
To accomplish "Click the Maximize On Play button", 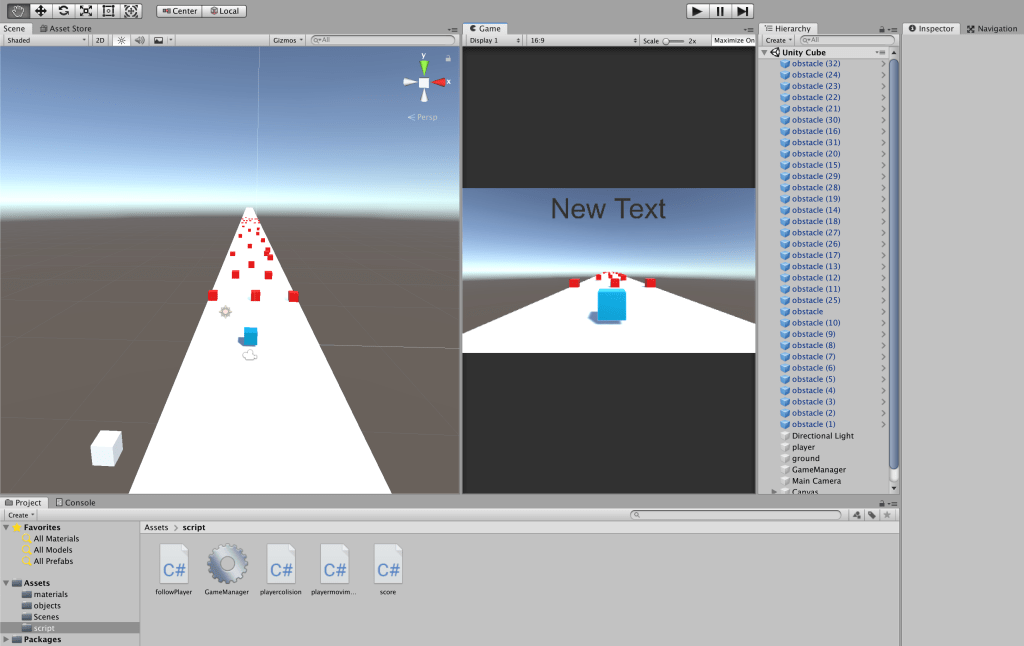I will pos(733,41).
